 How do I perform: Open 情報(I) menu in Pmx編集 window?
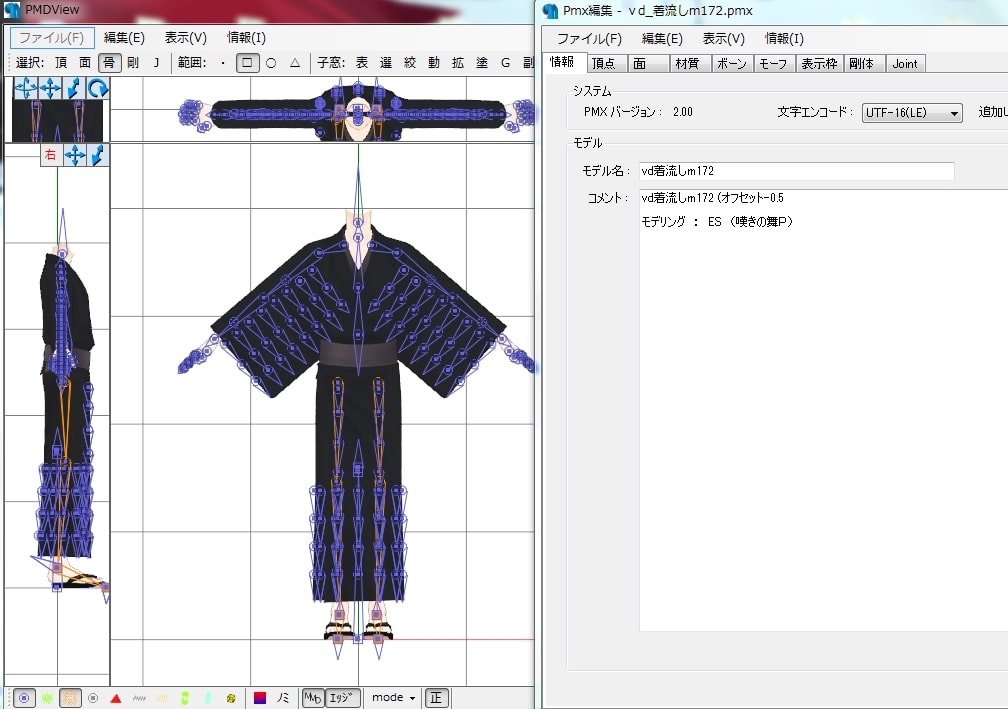(x=784, y=39)
